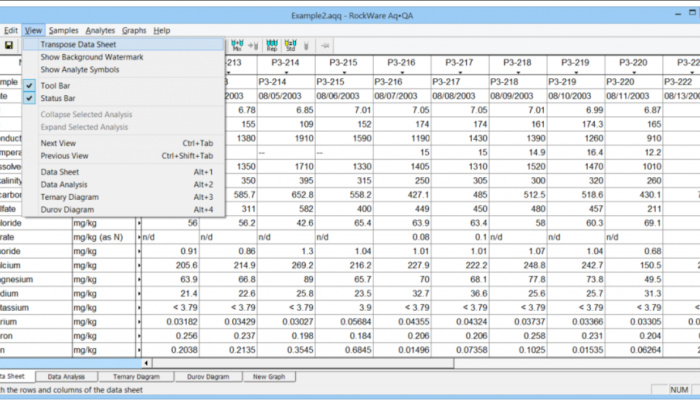Select the 16.4 temperature cell under P3-219
This screenshot has height=400, width=700.
click(576, 153)
